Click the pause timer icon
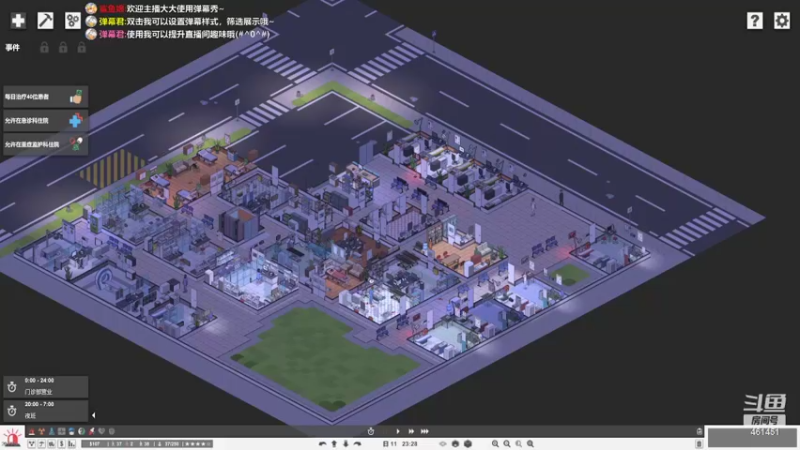Viewport: 800px width, 450px height. 371,432
